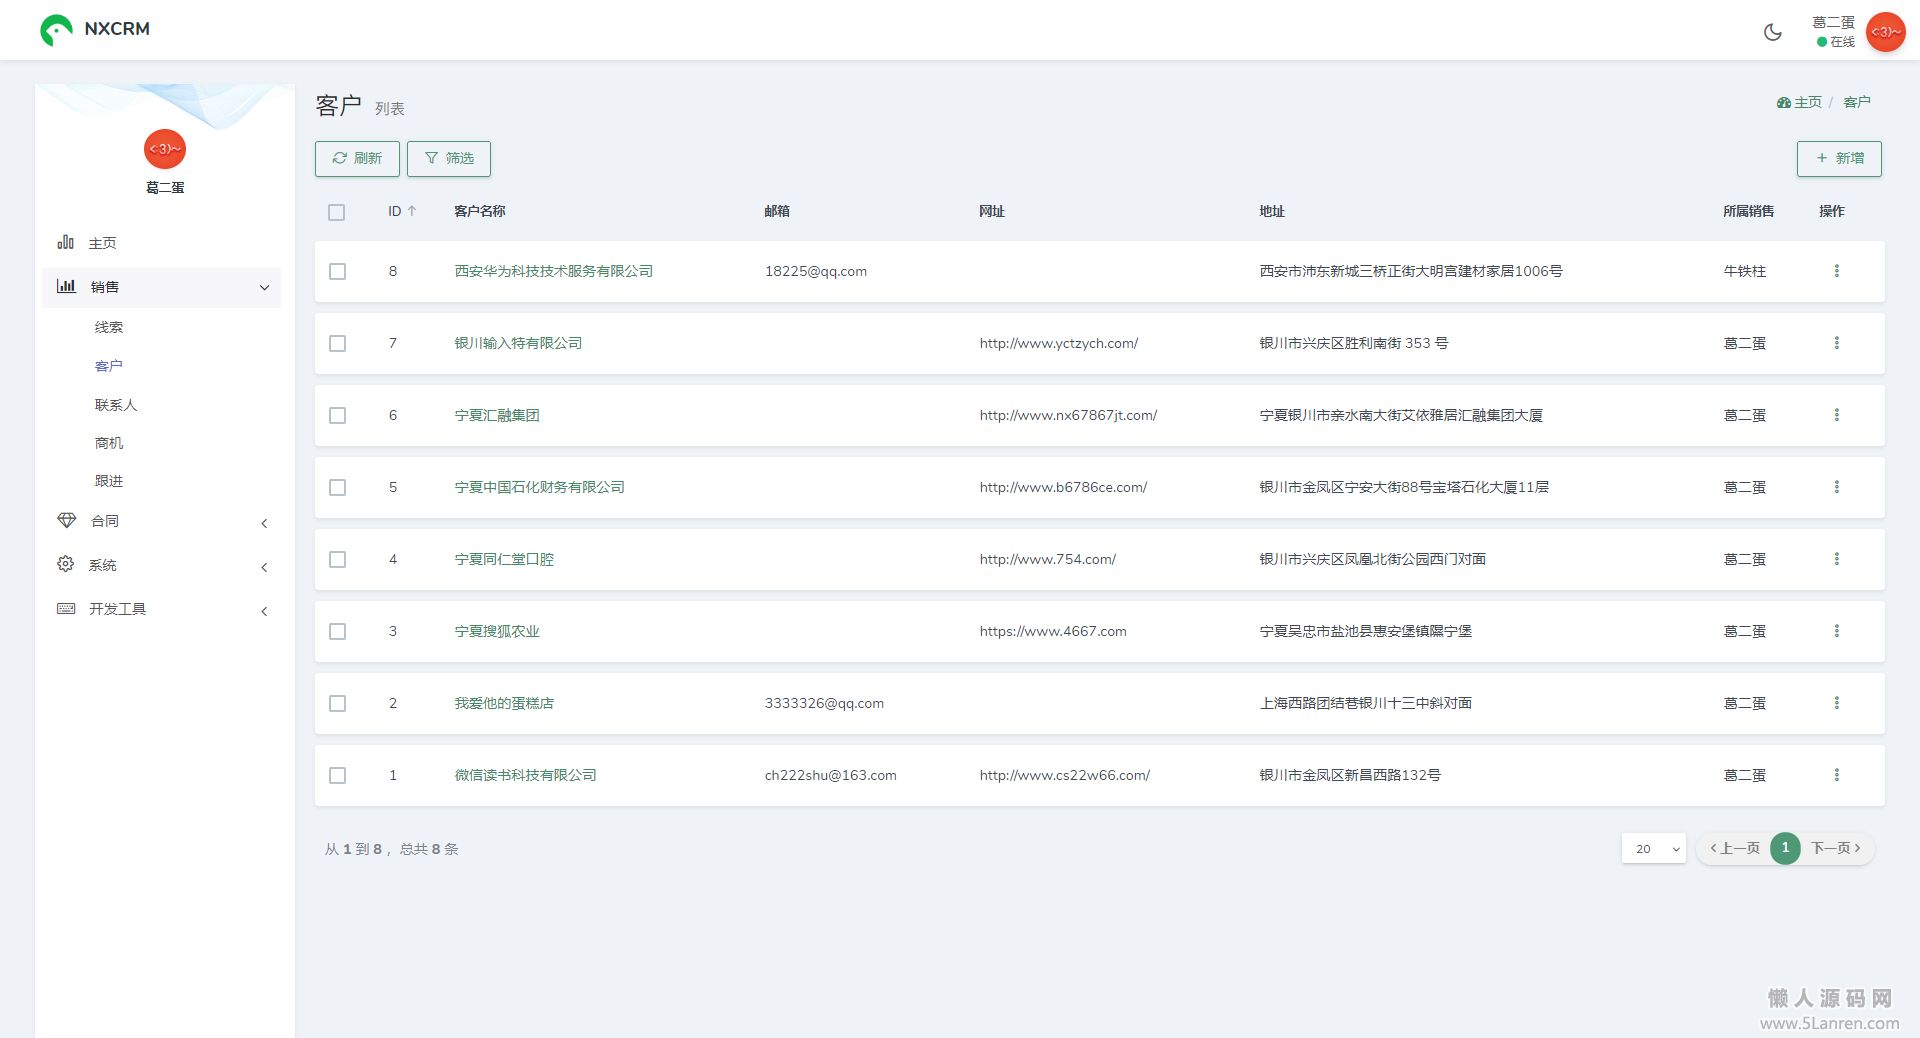1920x1038 pixels.
Task: Click the 新增 button
Action: click(1838, 159)
